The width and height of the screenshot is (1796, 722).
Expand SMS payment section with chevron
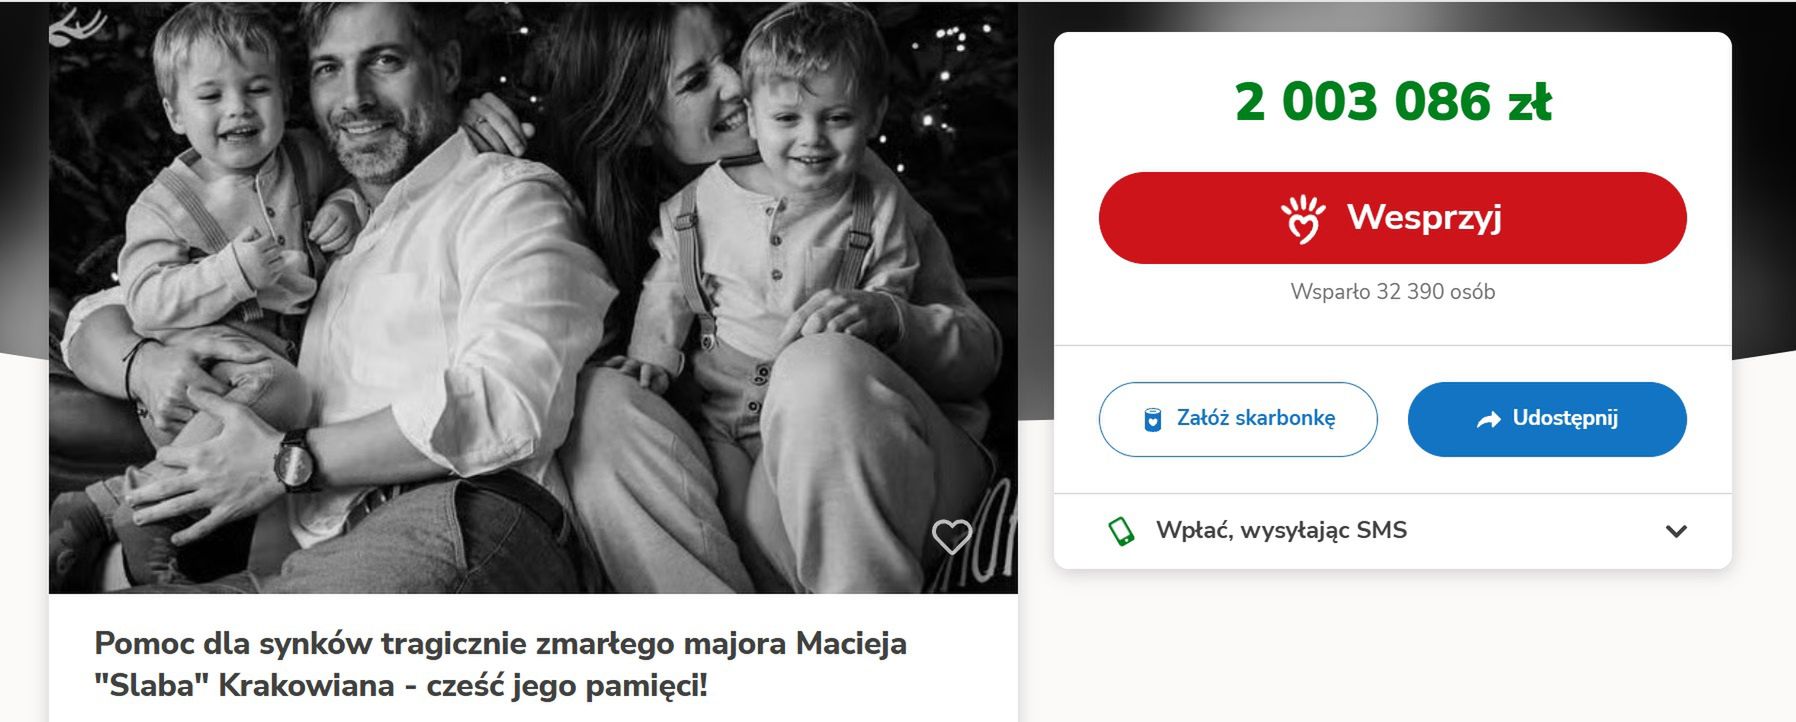[x=1676, y=531]
